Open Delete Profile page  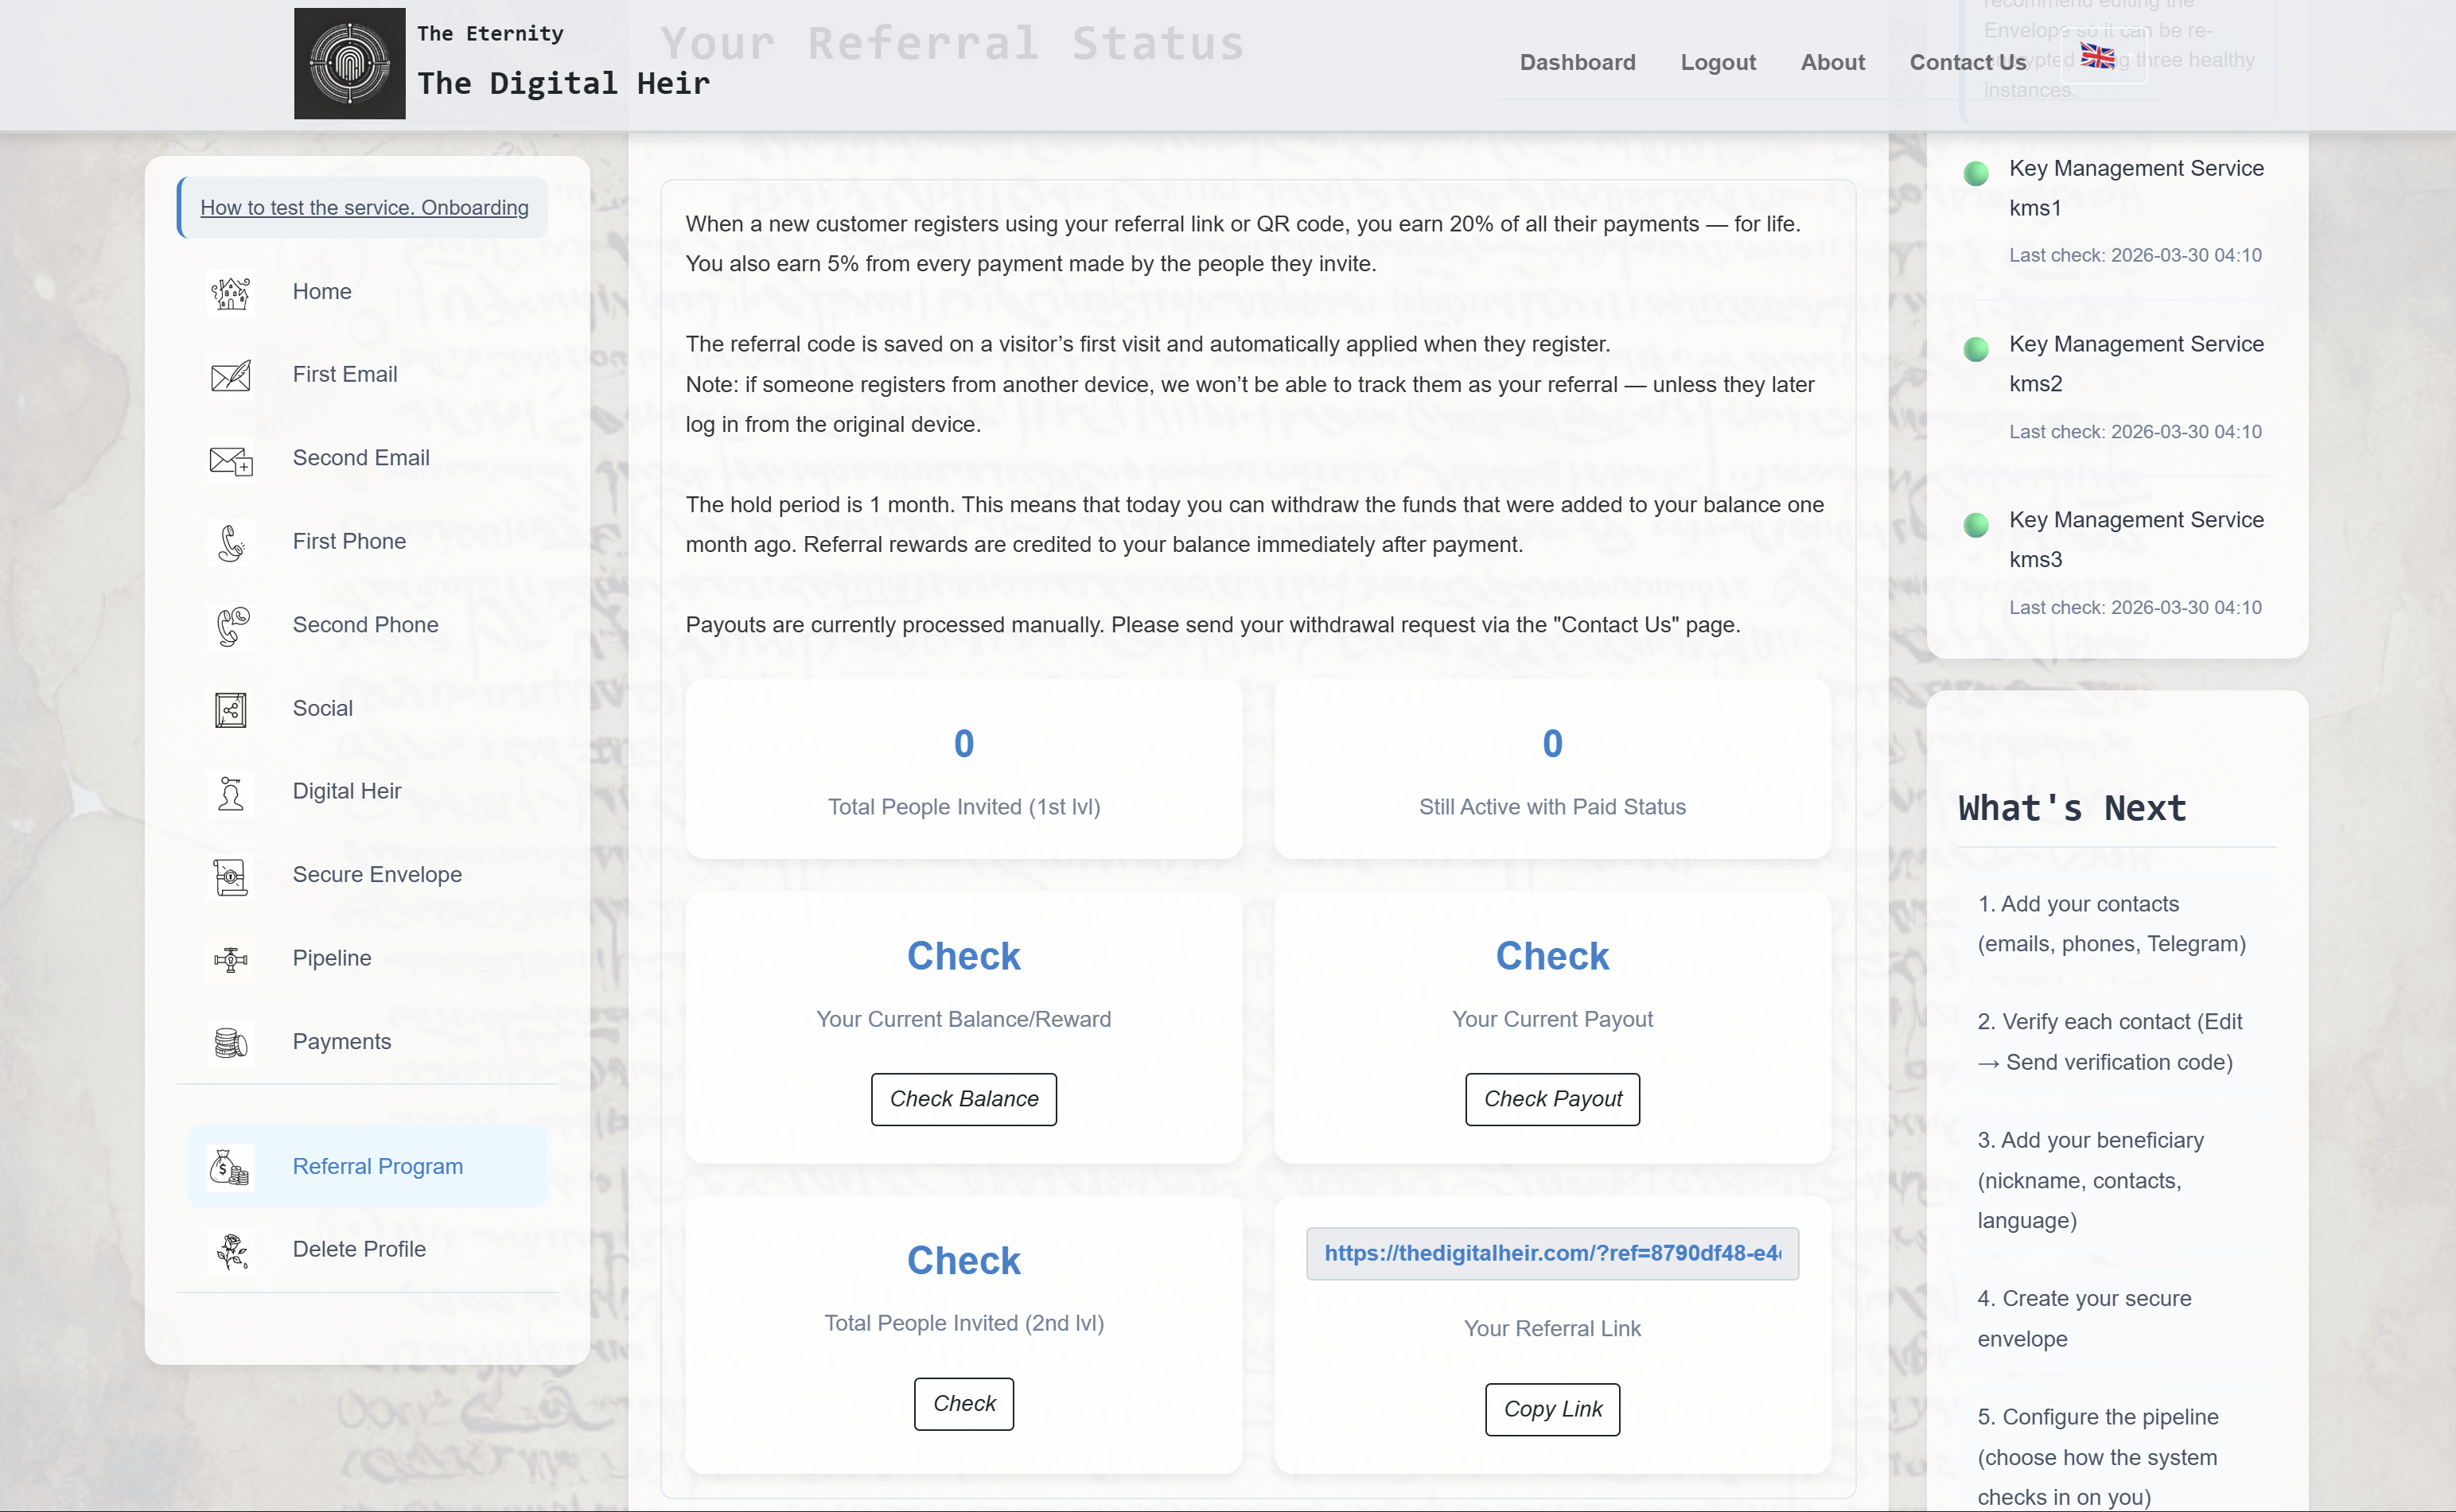[x=367, y=1250]
